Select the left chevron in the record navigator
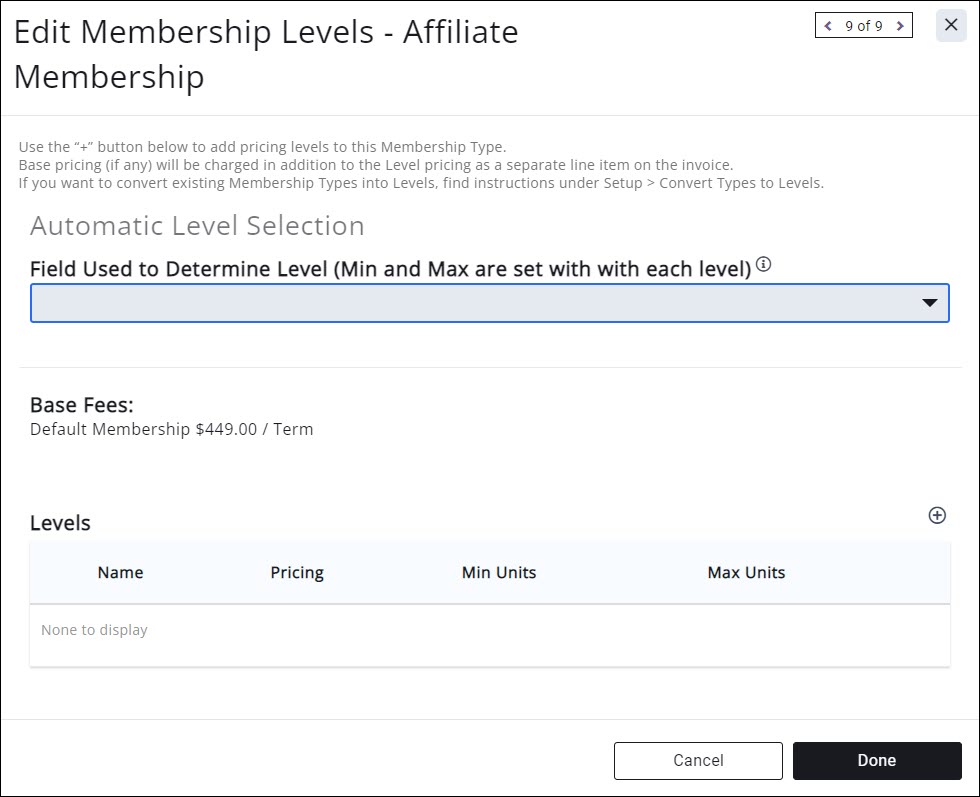980x797 pixels. 827,25
